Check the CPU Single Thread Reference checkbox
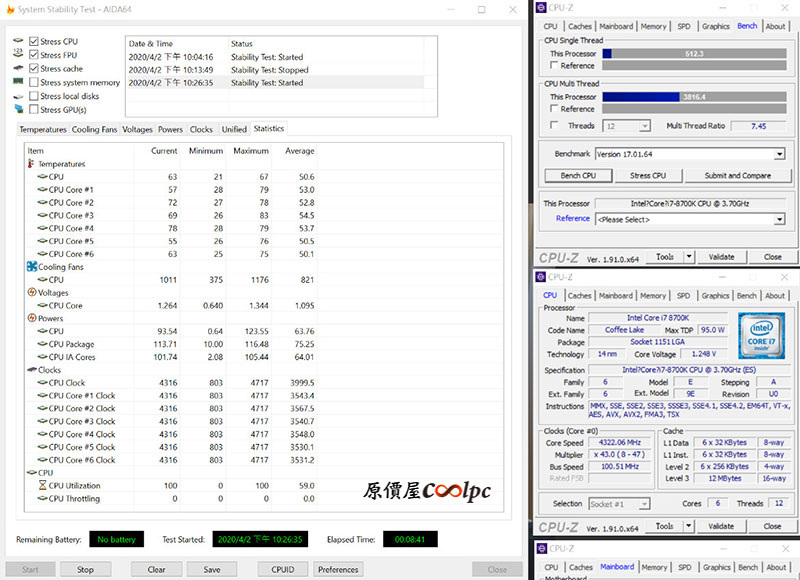Image resolution: width=800 pixels, height=580 pixels. coord(554,65)
